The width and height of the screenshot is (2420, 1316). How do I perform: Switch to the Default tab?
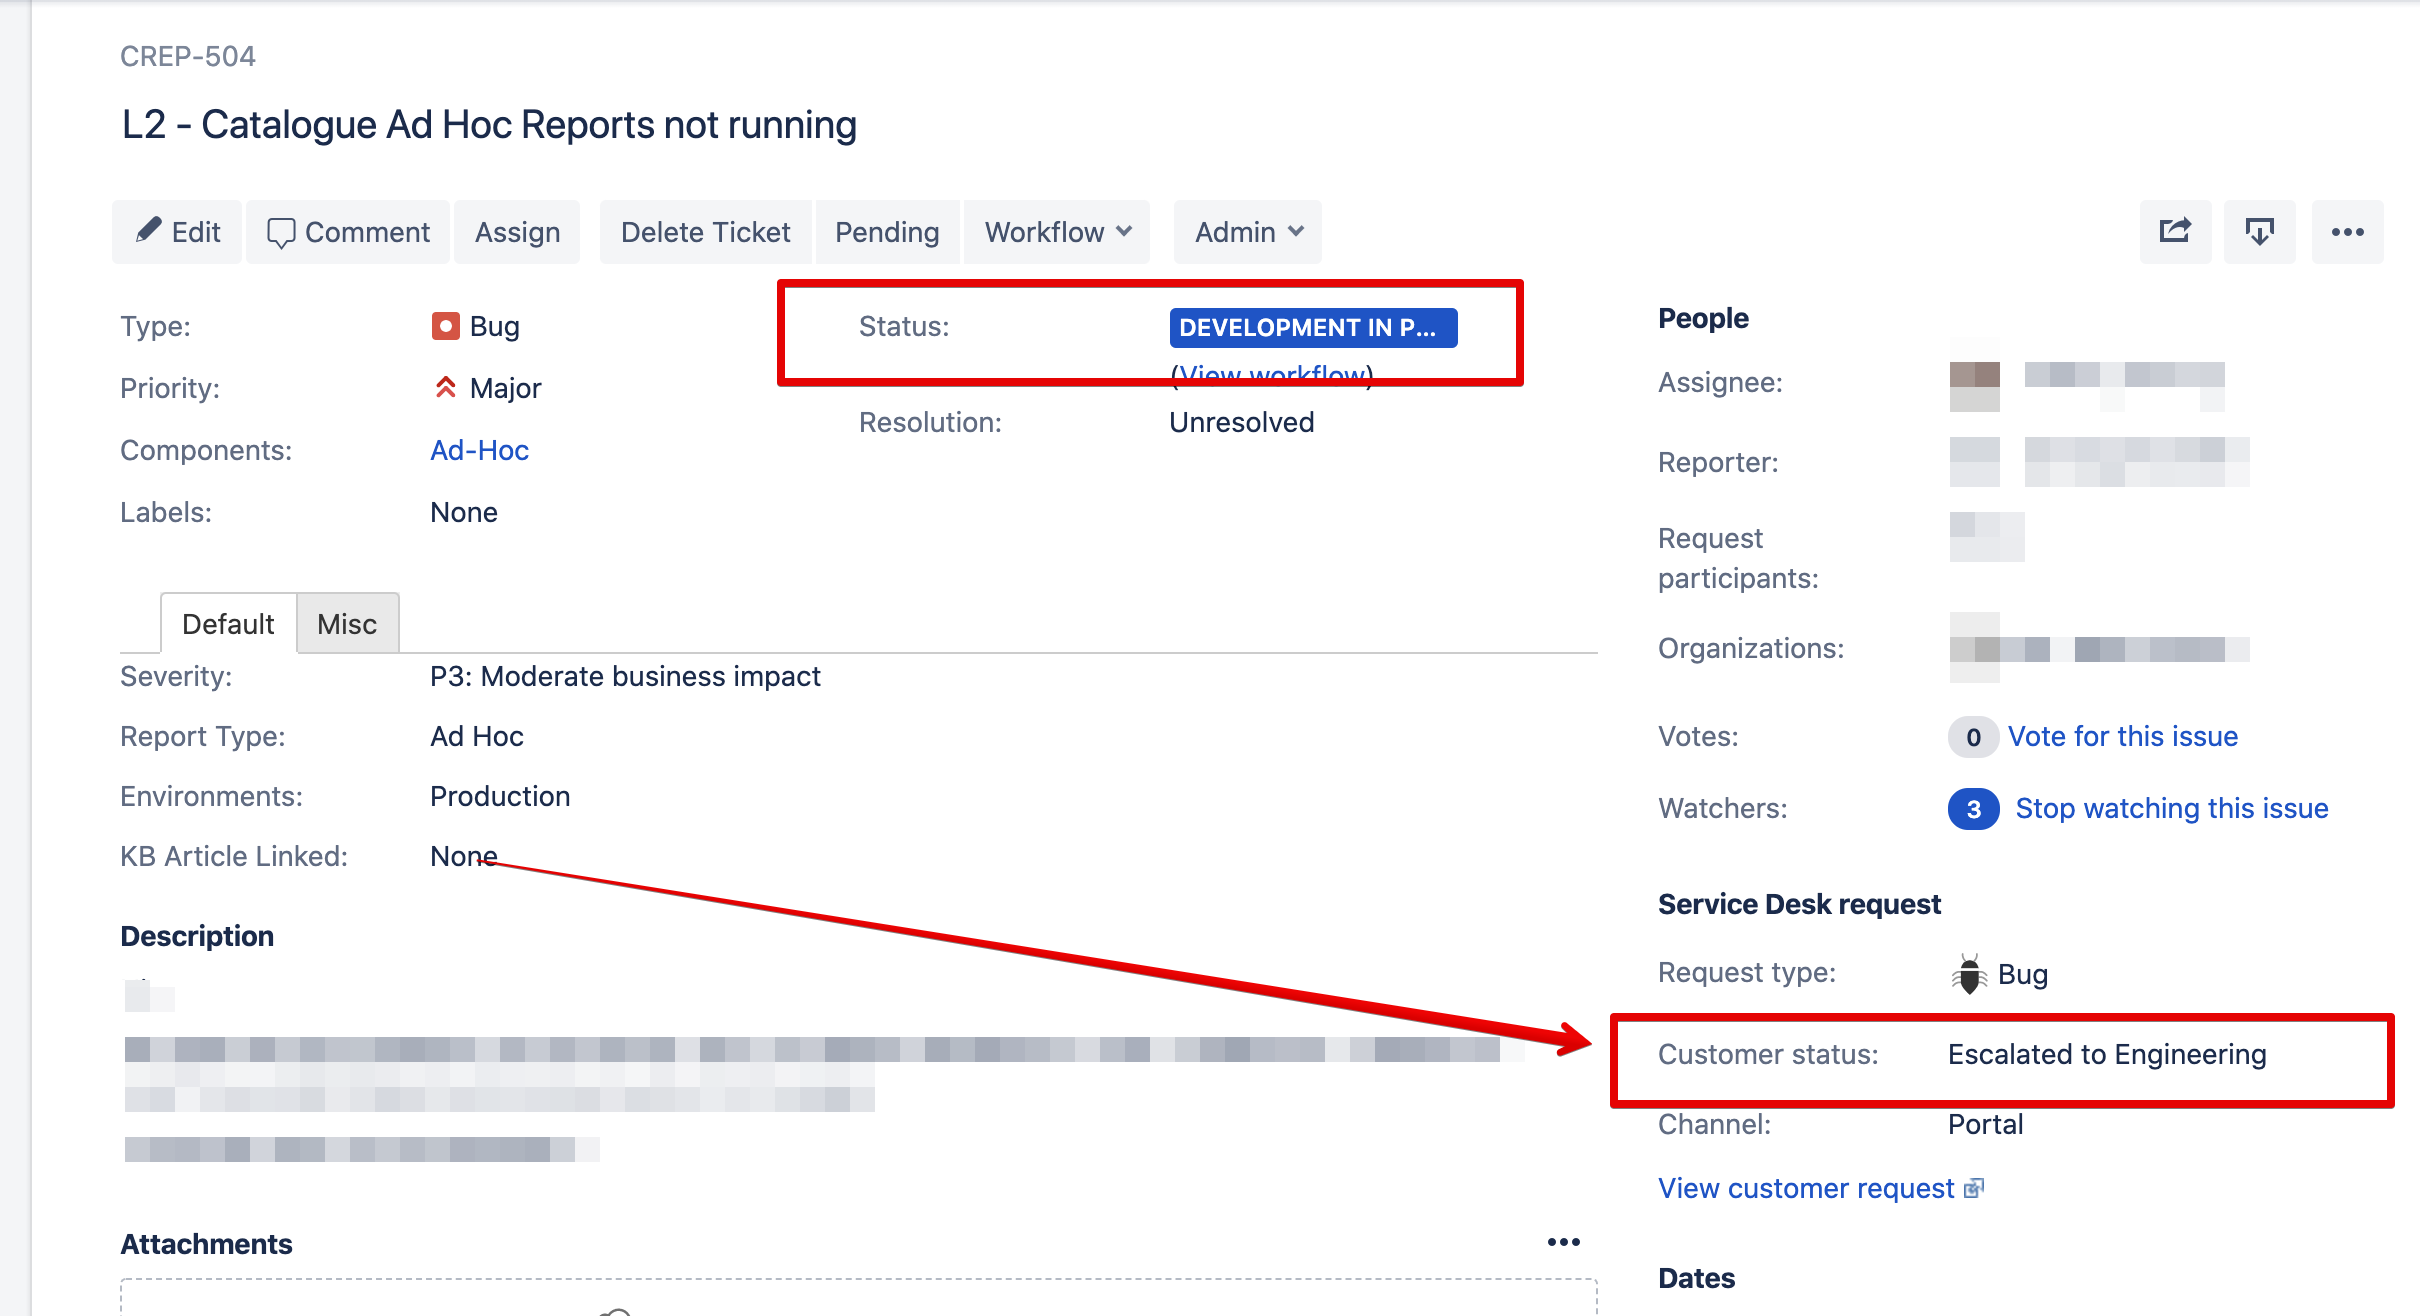click(x=228, y=624)
